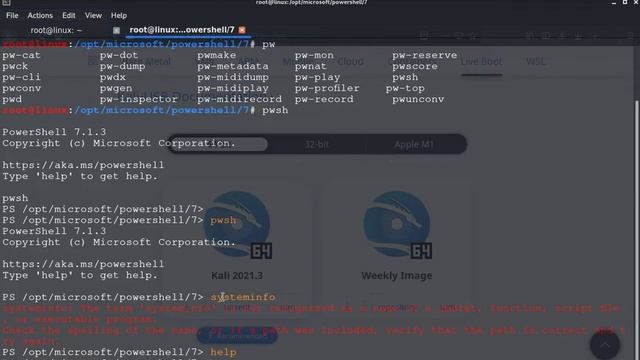Open the View menu
This screenshot has height=360, width=640.
click(93, 16)
